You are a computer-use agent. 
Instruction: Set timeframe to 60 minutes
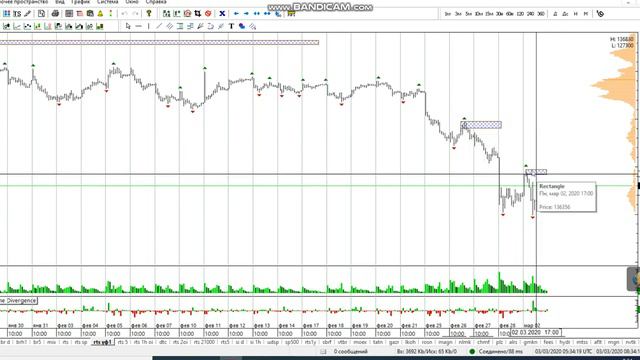coord(510,14)
